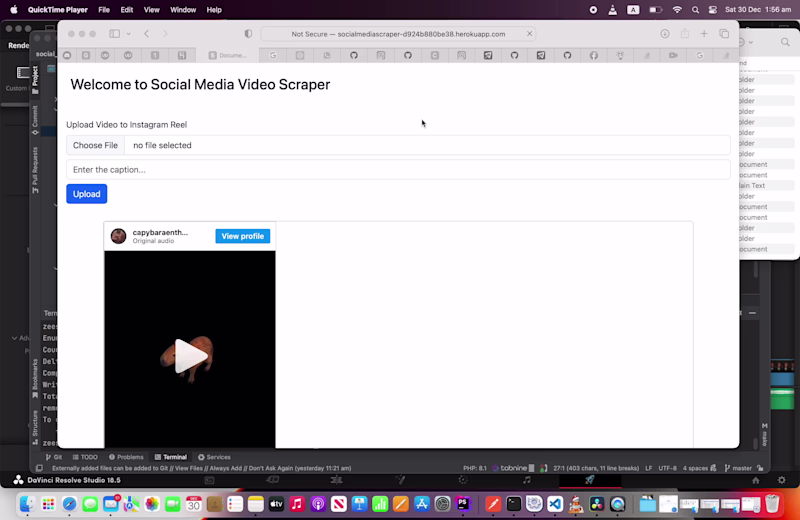Open DaVinci Resolve Edit page icon
The height and width of the screenshot is (520, 800).
(x=336, y=480)
